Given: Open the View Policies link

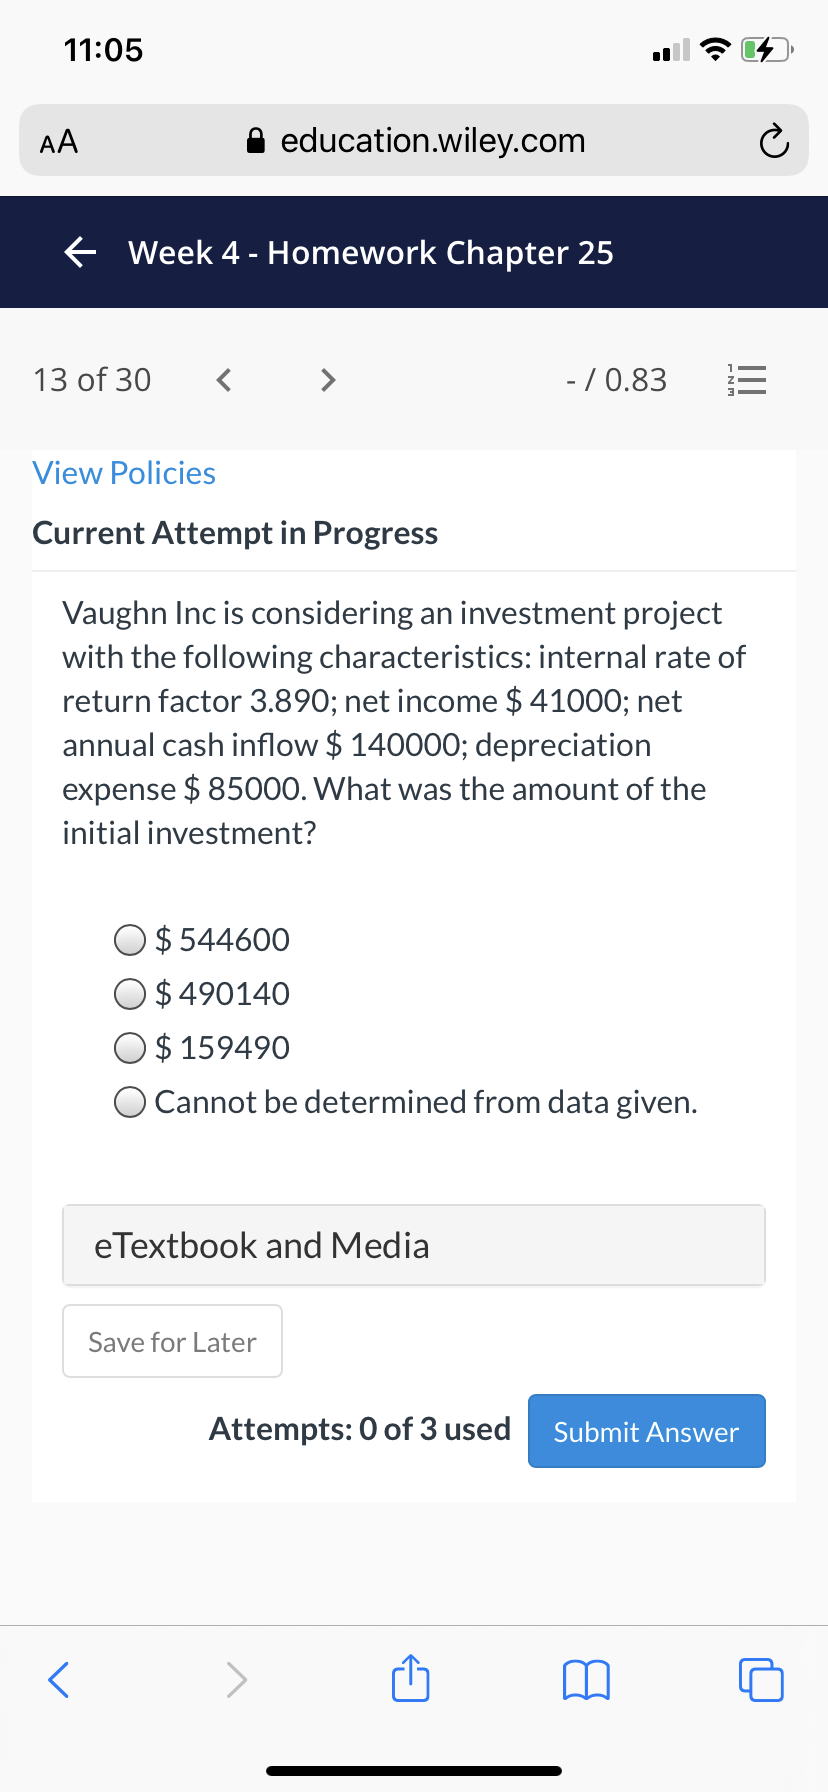Looking at the screenshot, I should [x=124, y=473].
